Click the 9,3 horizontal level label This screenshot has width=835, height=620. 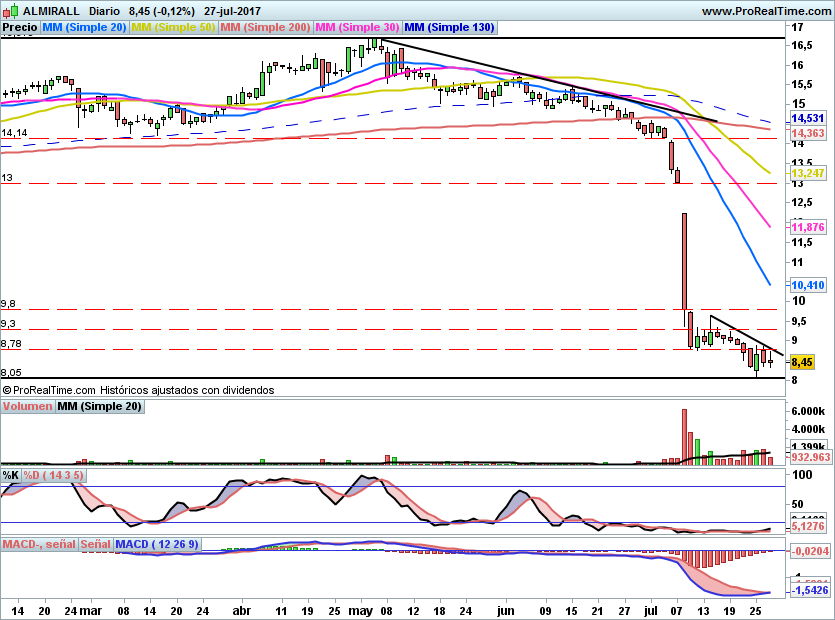point(9,323)
